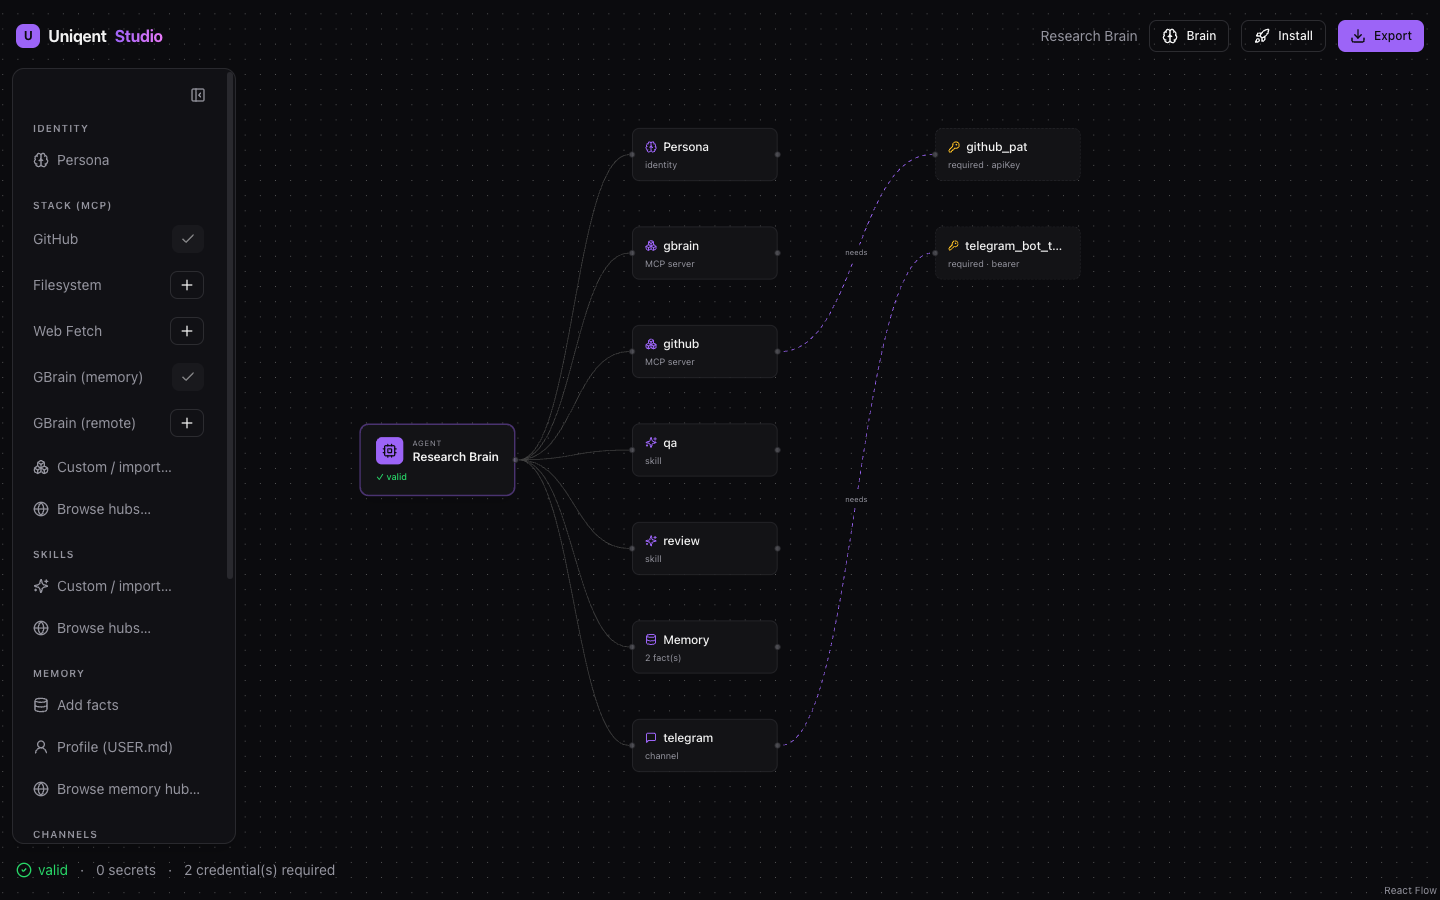
Task: Add GBrain (remote) to the stack
Action: point(187,423)
